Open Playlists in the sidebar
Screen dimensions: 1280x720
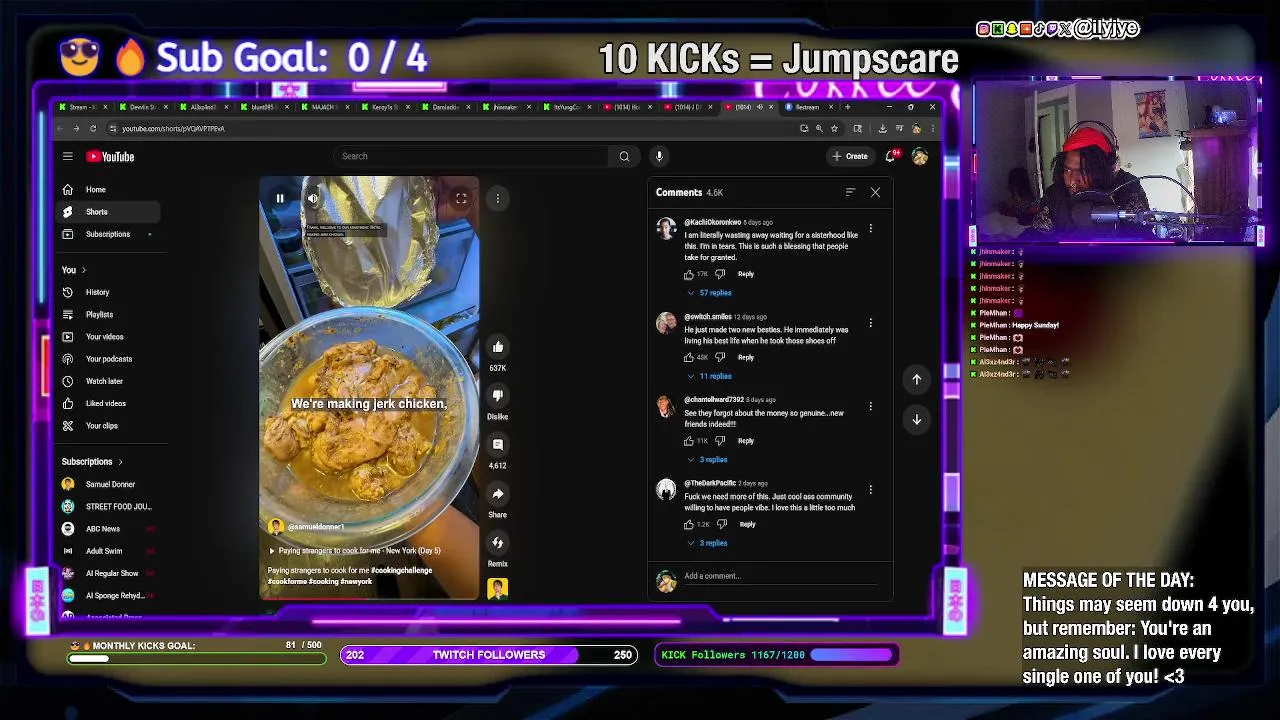(108, 314)
